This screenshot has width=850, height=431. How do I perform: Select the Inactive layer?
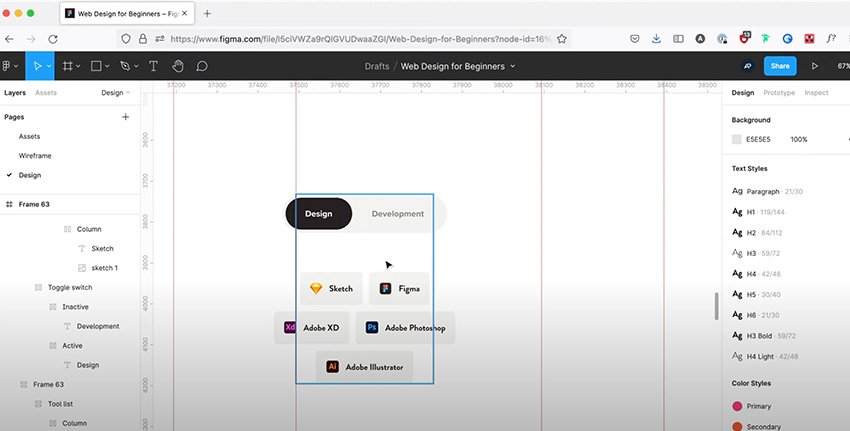pyautogui.click(x=75, y=307)
